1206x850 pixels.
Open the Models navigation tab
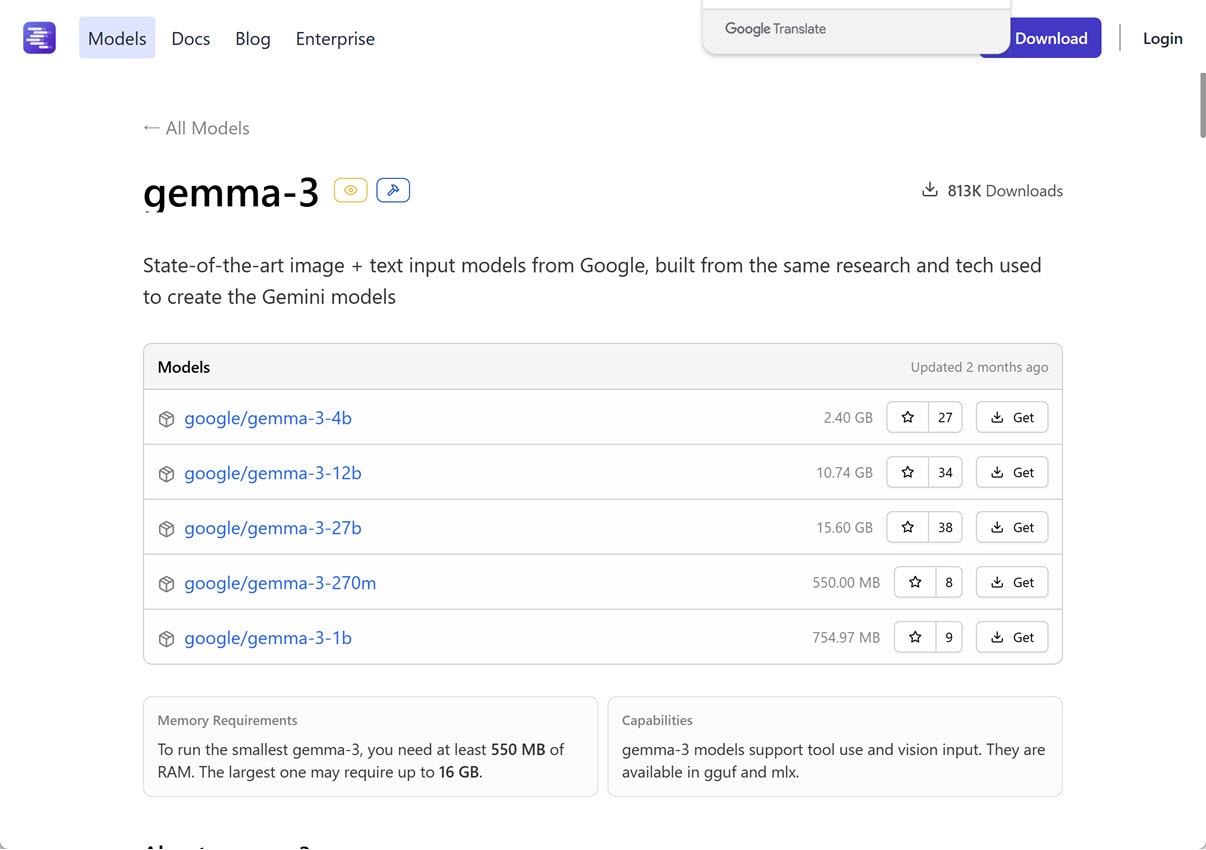pos(117,39)
